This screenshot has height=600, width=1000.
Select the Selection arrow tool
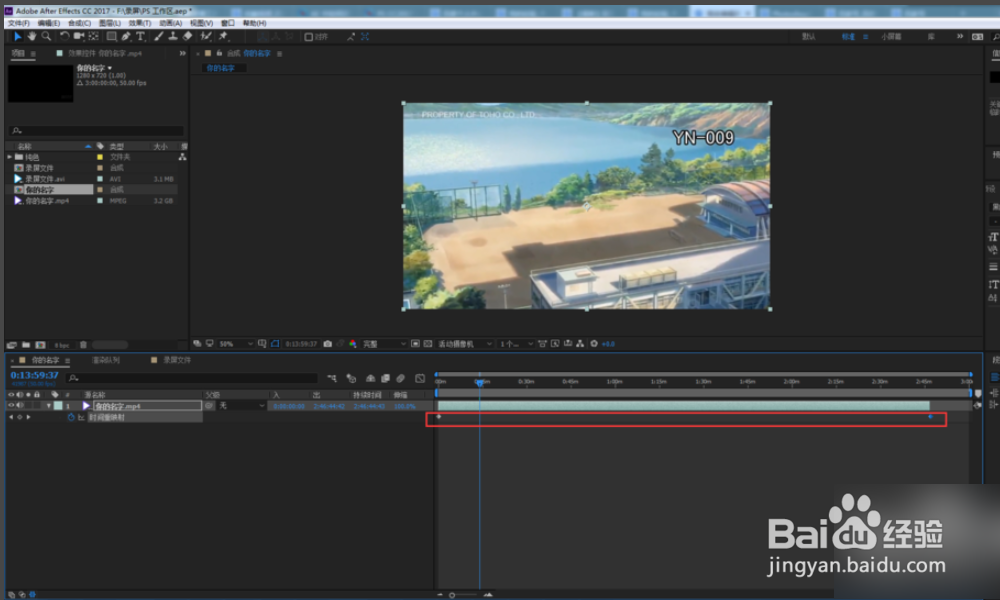18,36
